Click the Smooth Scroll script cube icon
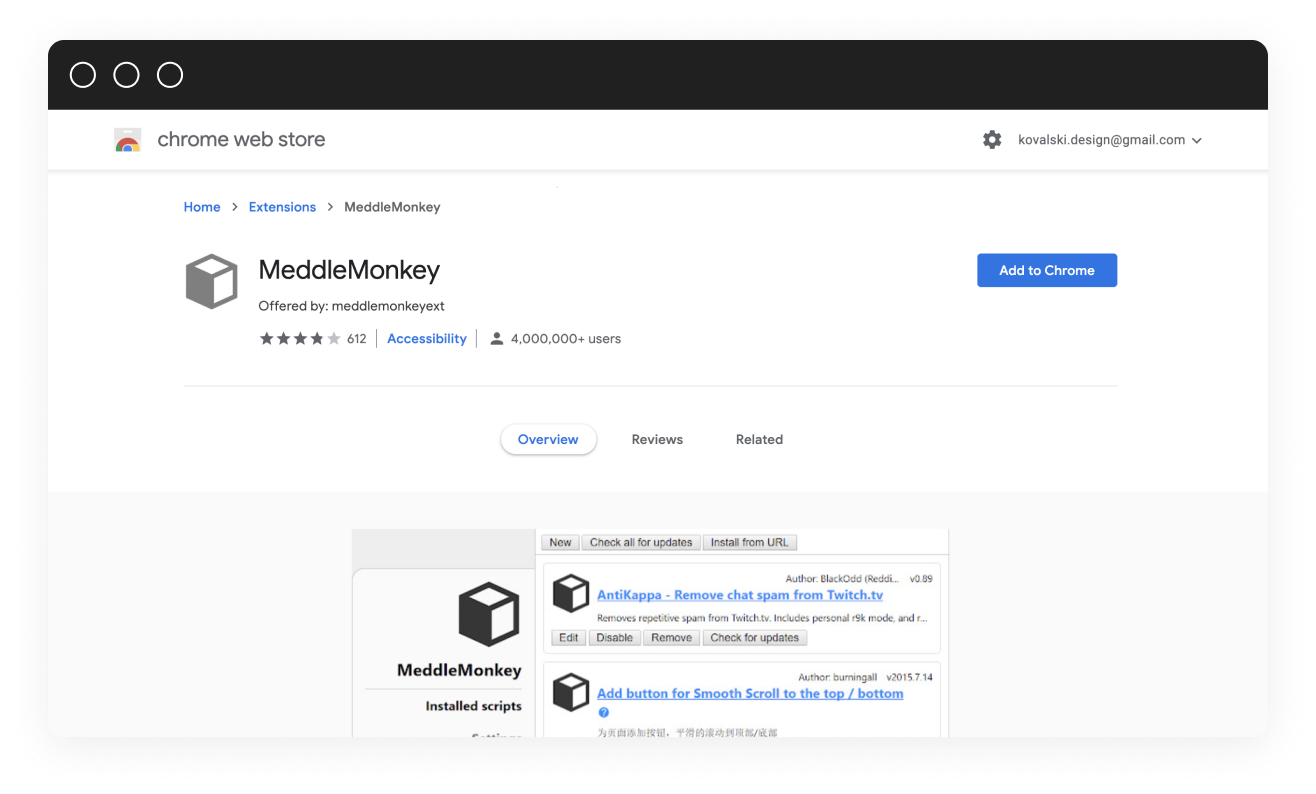Screen dimensions: 1316x794 click(x=571, y=692)
